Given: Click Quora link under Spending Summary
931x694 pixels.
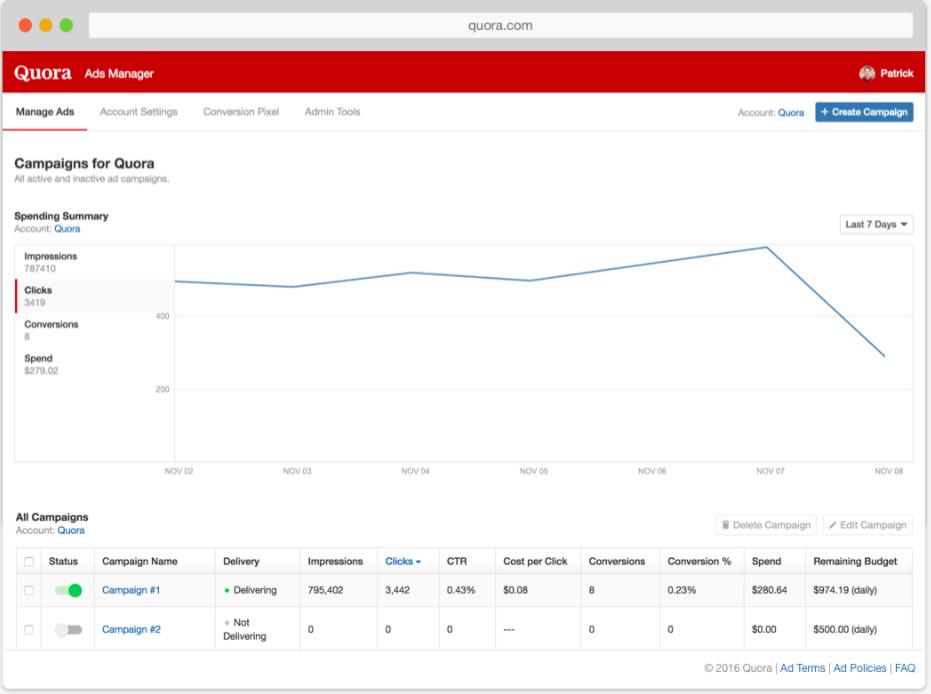Looking at the screenshot, I should [x=67, y=229].
